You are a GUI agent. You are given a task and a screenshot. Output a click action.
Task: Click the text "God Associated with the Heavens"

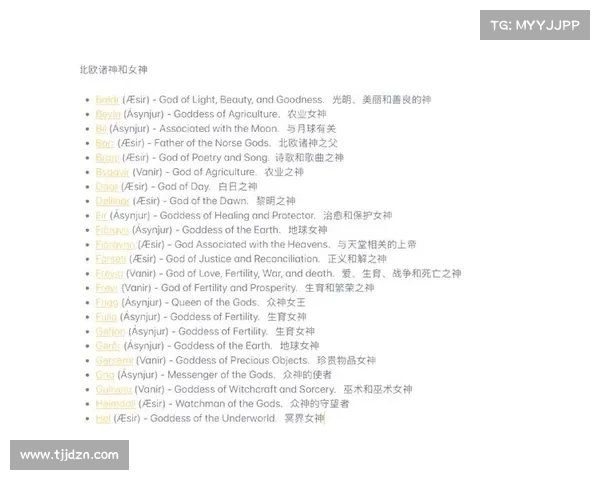click(252, 245)
